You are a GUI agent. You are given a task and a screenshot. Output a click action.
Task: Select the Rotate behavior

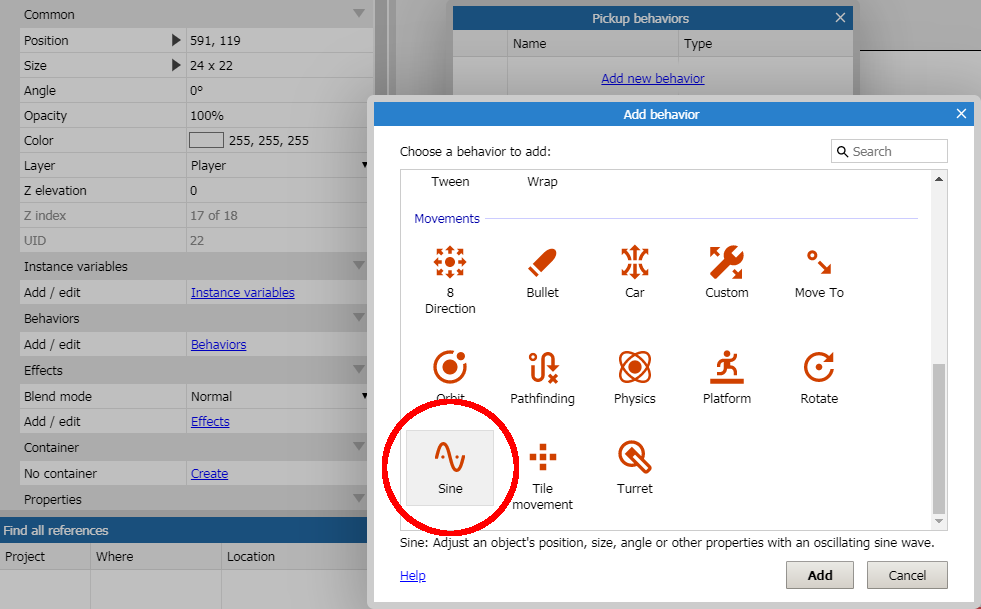pyautogui.click(x=819, y=368)
